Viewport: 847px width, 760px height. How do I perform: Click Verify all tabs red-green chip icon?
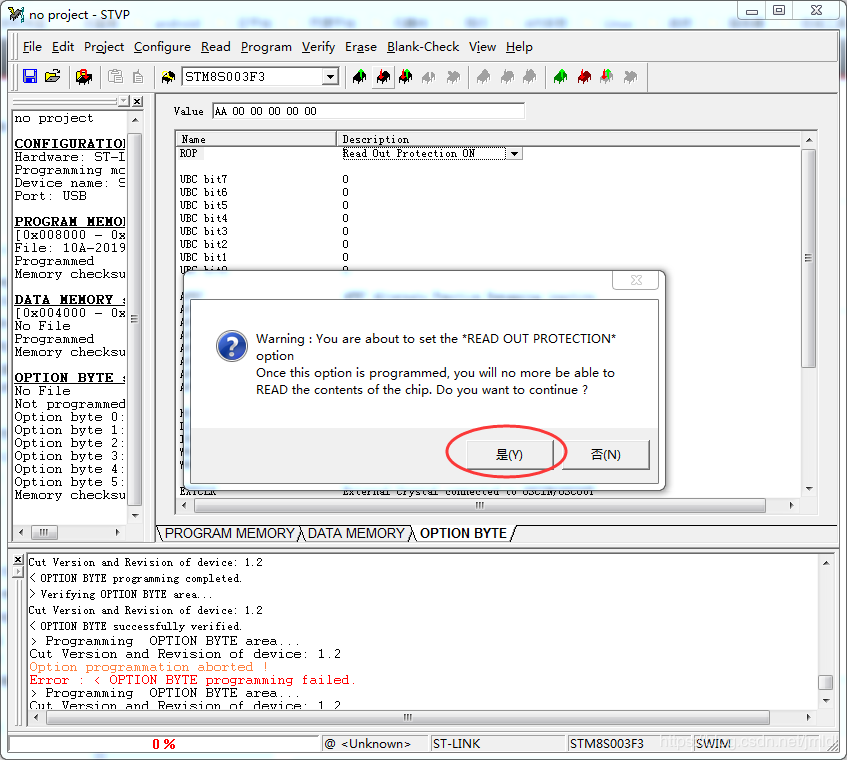[607, 77]
